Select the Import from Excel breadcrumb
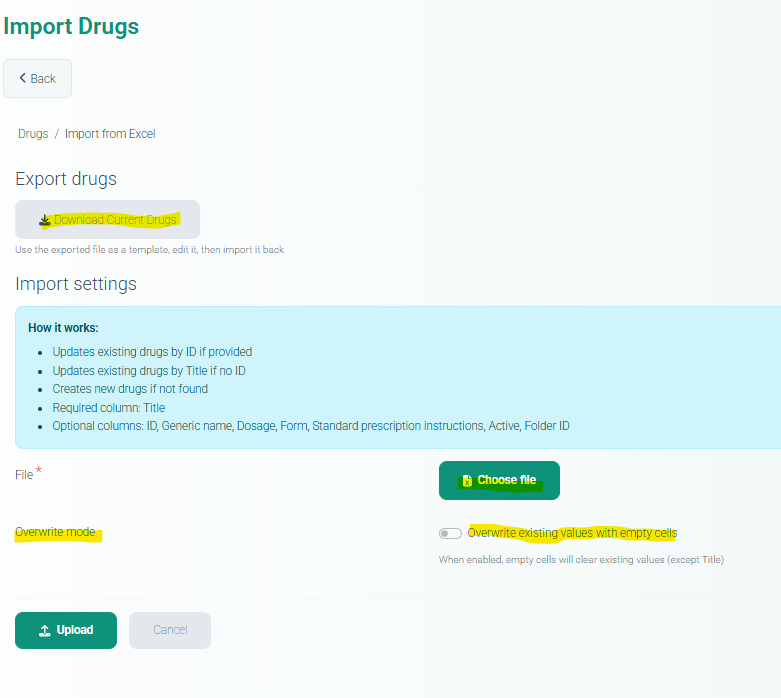This screenshot has width=781, height=698. coord(110,134)
